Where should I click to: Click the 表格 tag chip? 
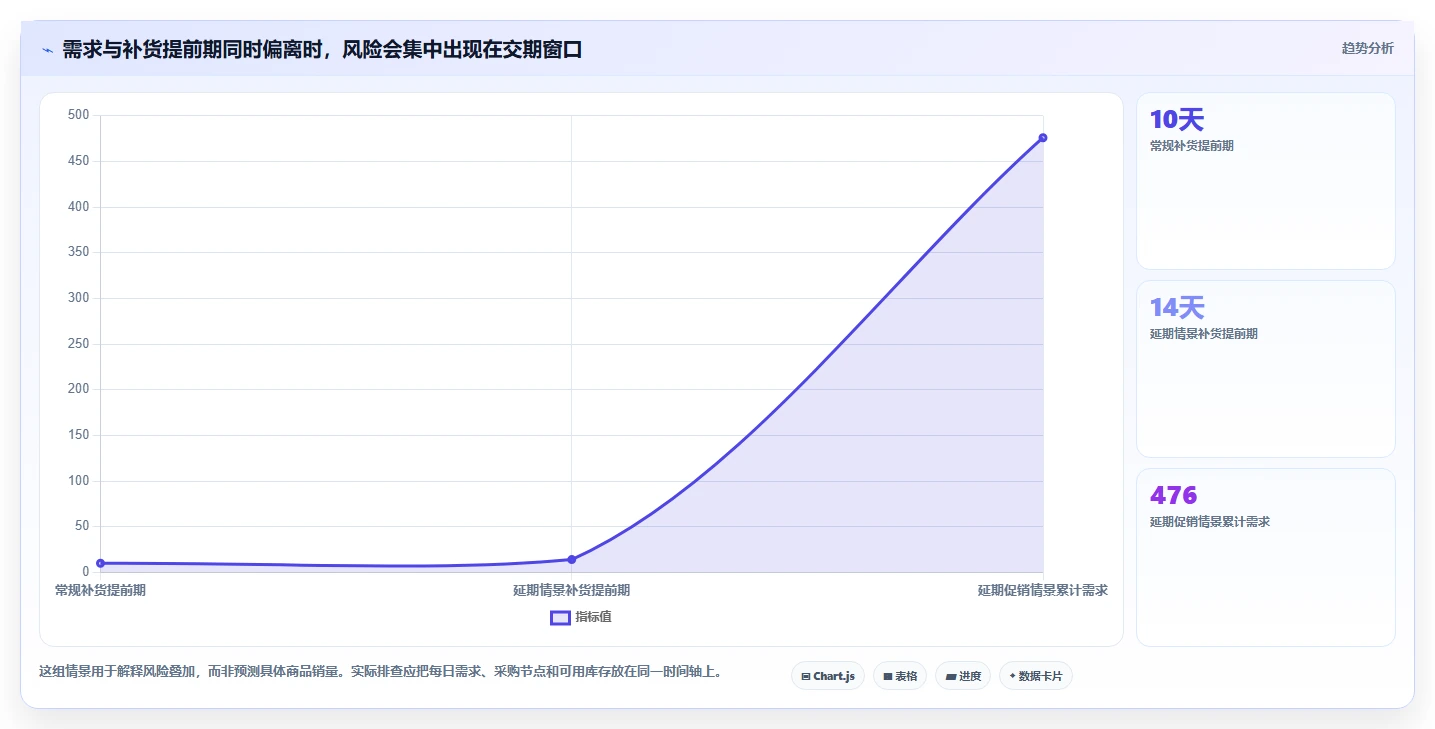pos(900,676)
